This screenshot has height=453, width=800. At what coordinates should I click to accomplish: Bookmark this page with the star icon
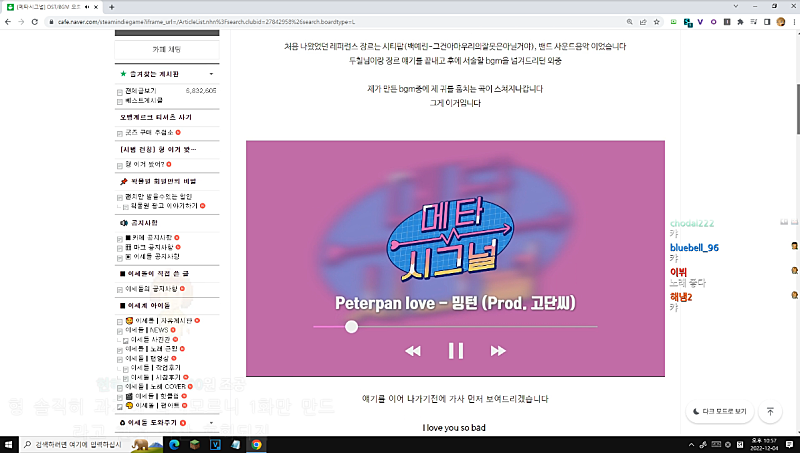click(x=657, y=22)
